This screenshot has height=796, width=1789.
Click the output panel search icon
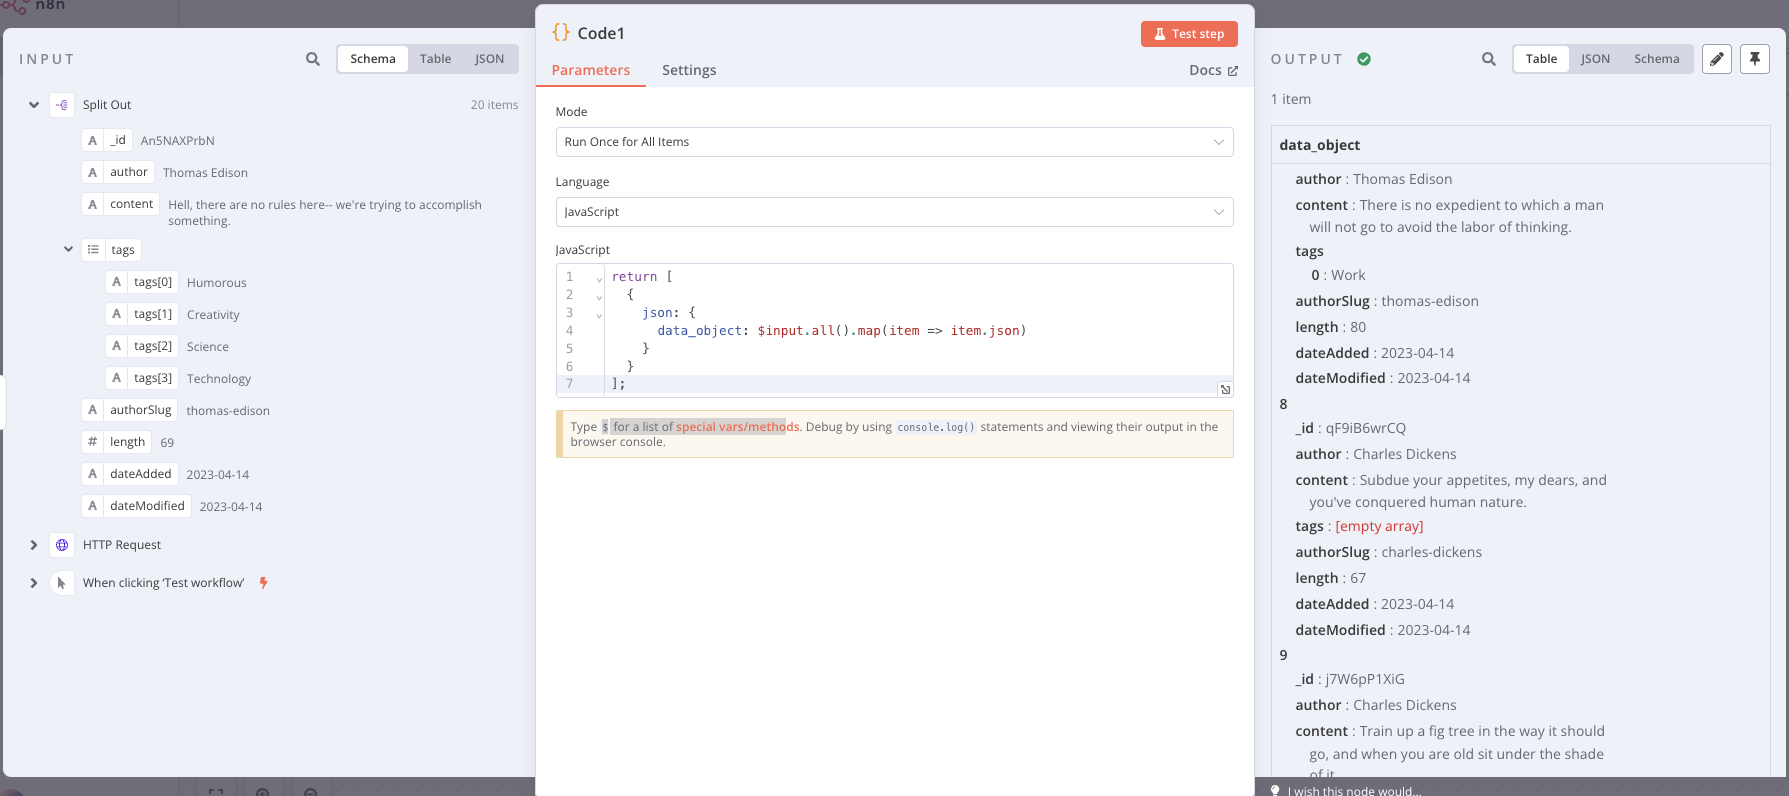(x=1489, y=59)
